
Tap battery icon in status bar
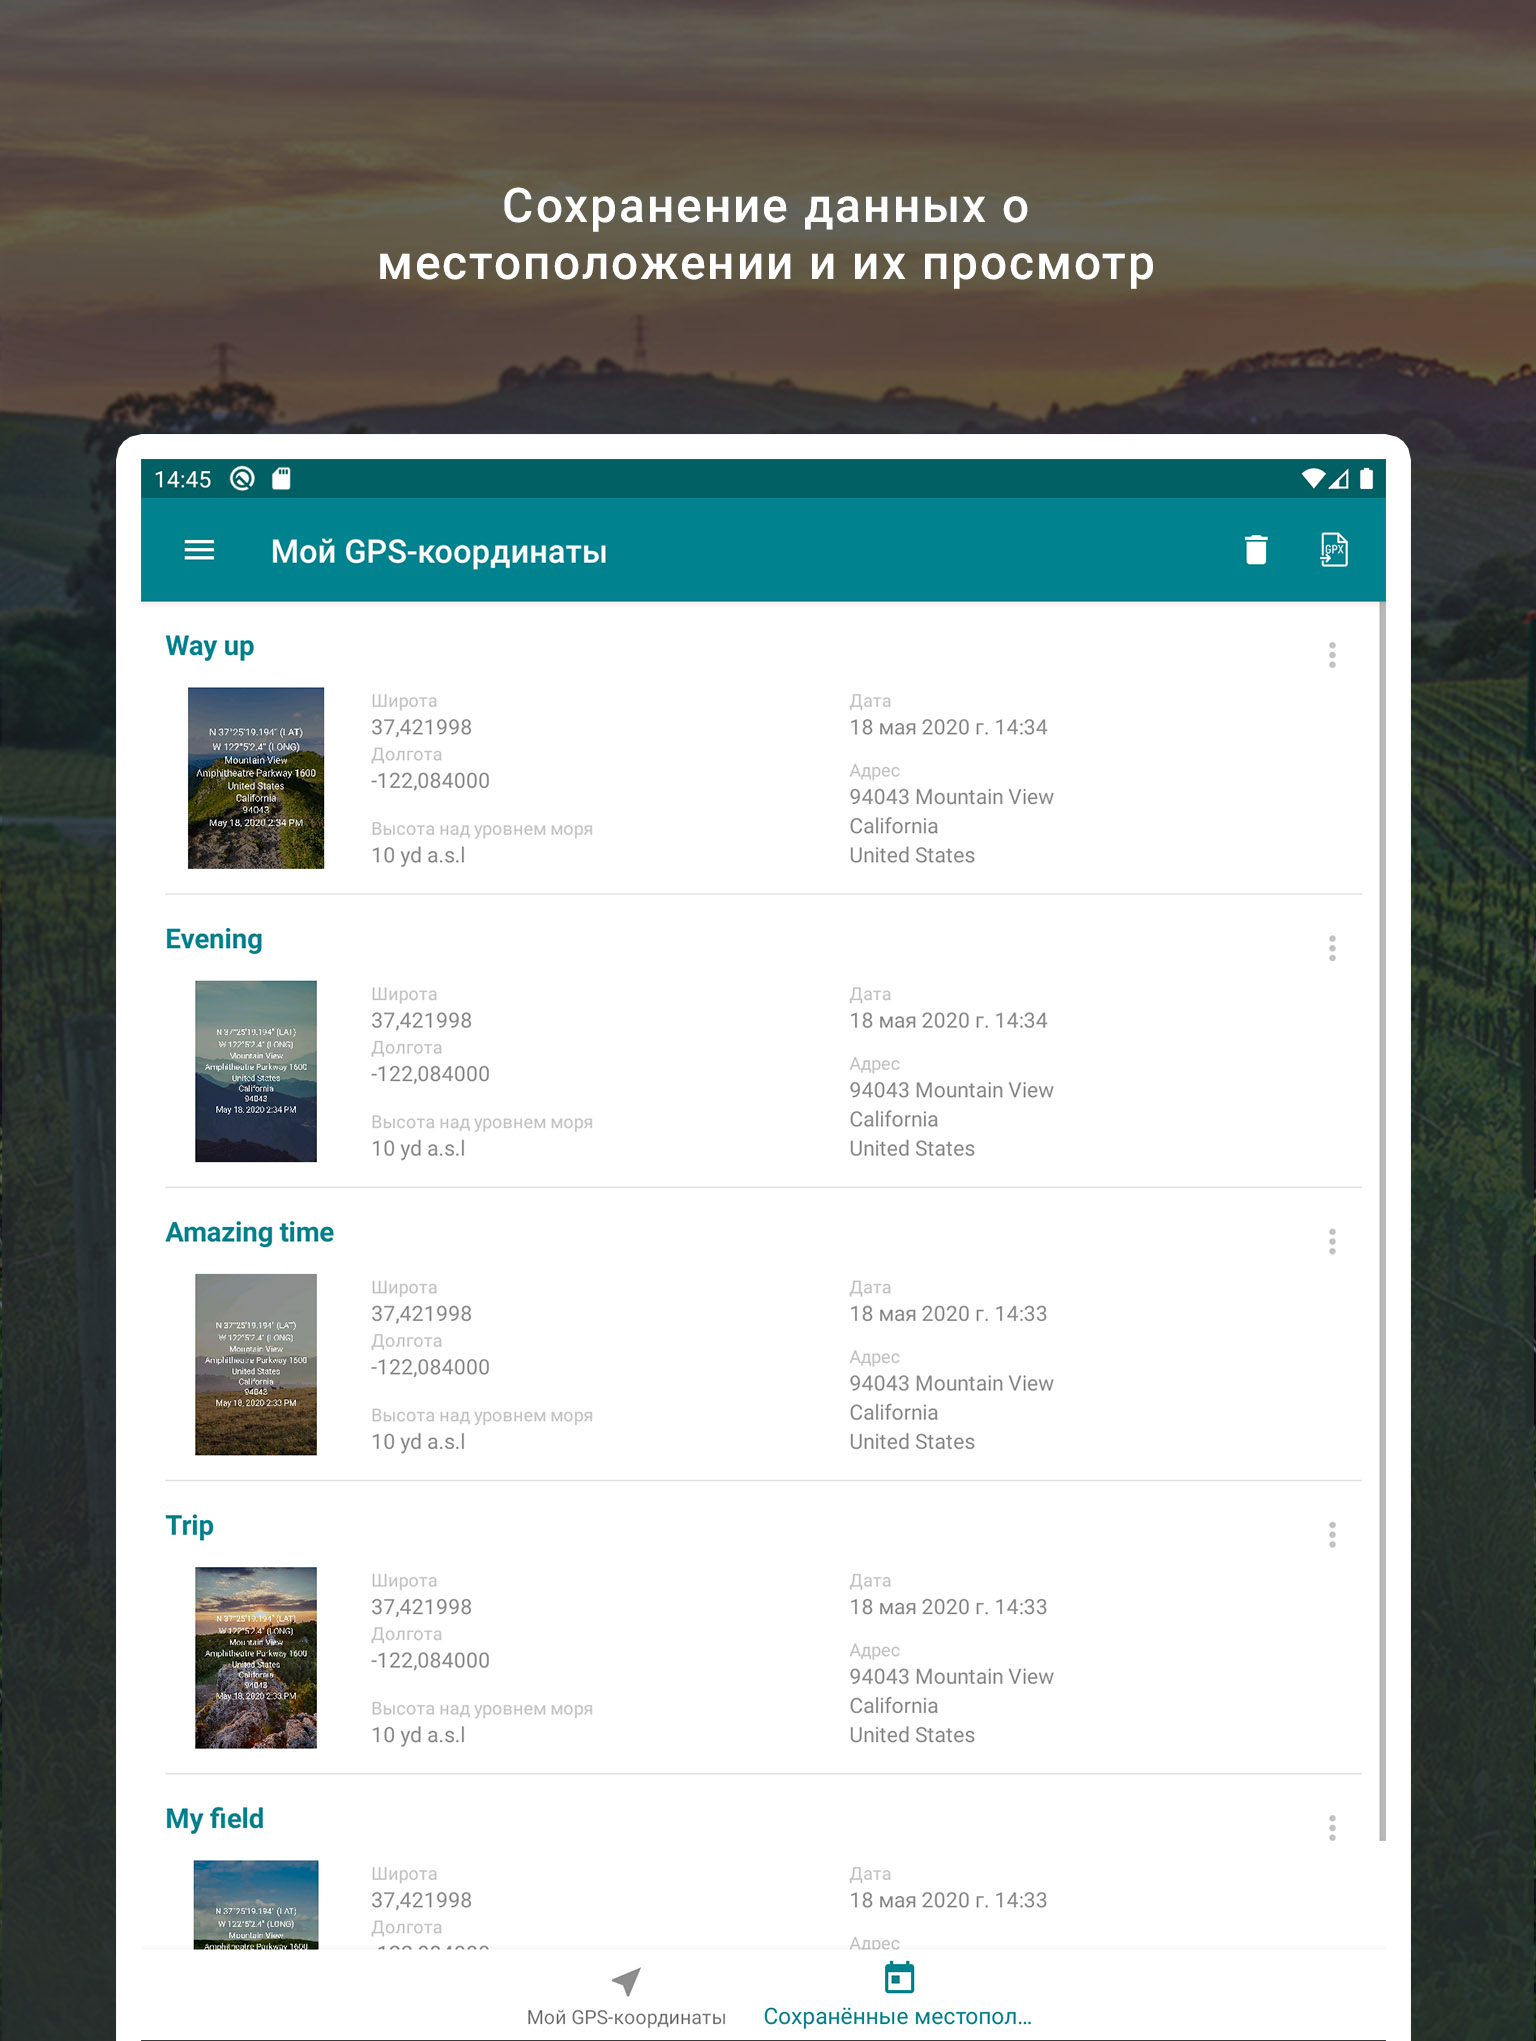click(x=1366, y=479)
